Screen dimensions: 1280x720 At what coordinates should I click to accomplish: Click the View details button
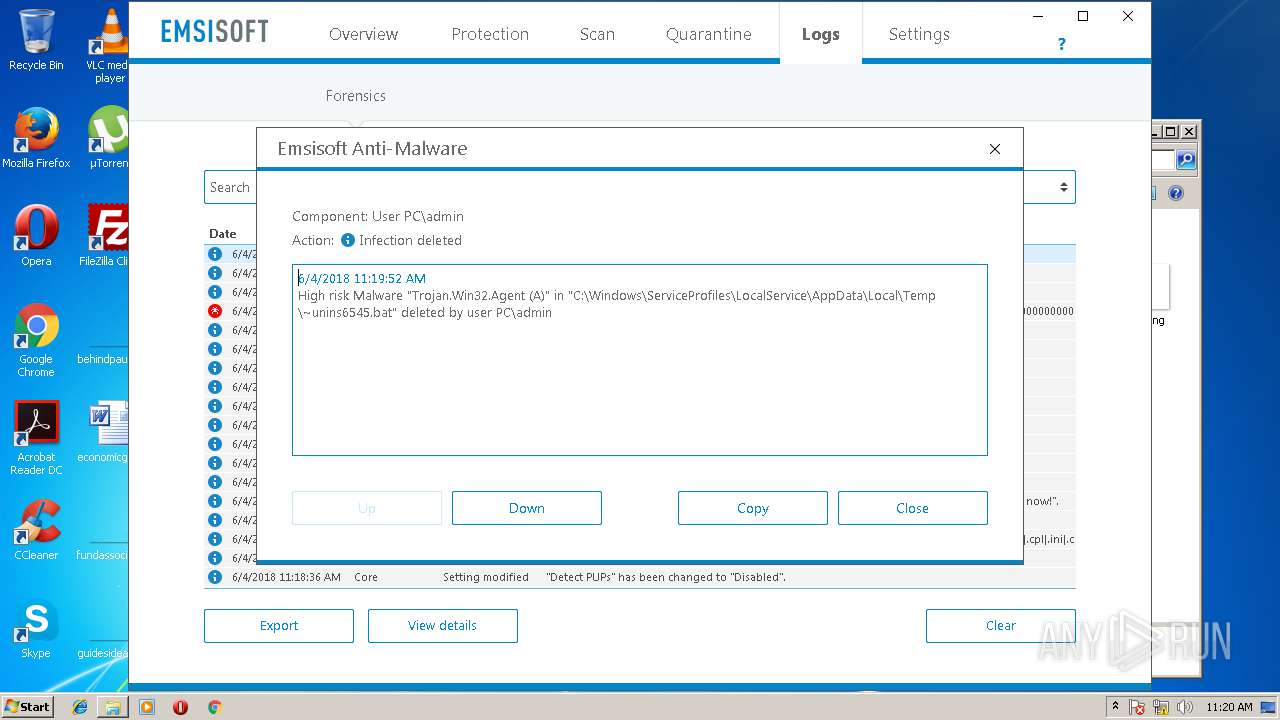pos(443,626)
